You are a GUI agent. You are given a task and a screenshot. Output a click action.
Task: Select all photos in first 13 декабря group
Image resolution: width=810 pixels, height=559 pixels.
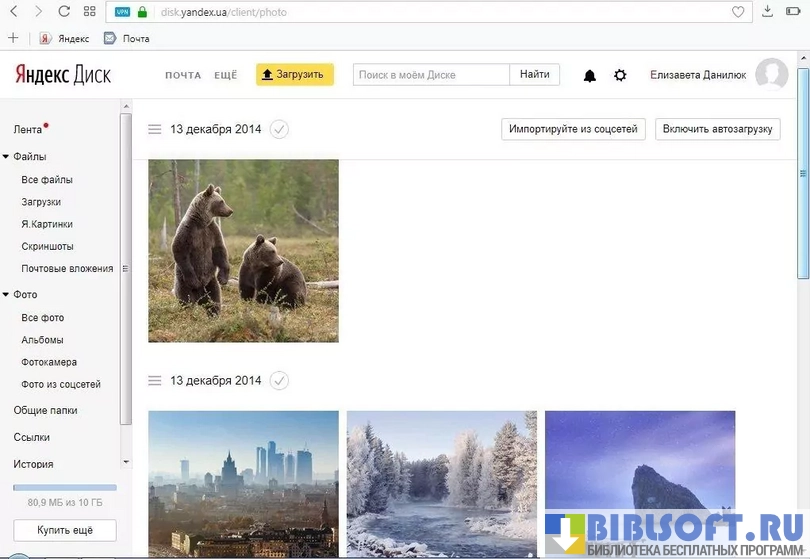point(280,129)
